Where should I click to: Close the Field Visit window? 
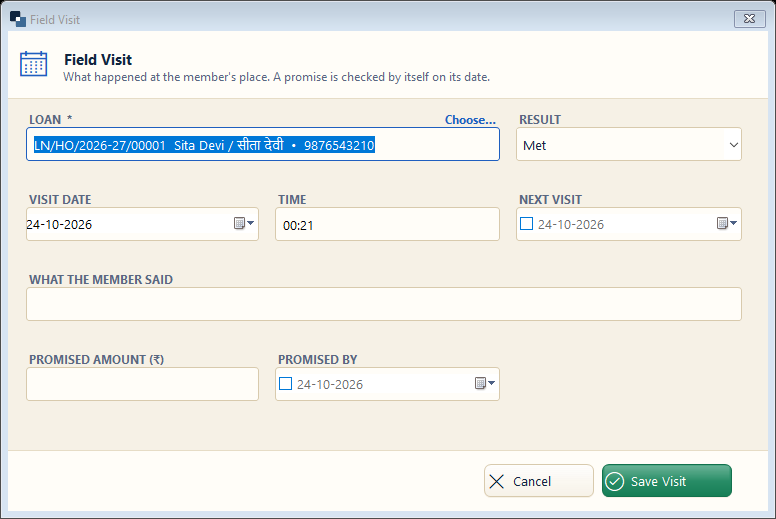click(x=749, y=19)
